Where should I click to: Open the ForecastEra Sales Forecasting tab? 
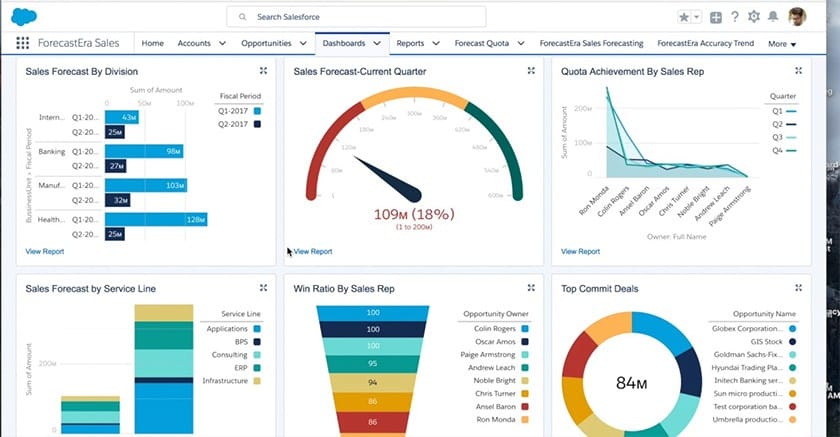tap(591, 43)
